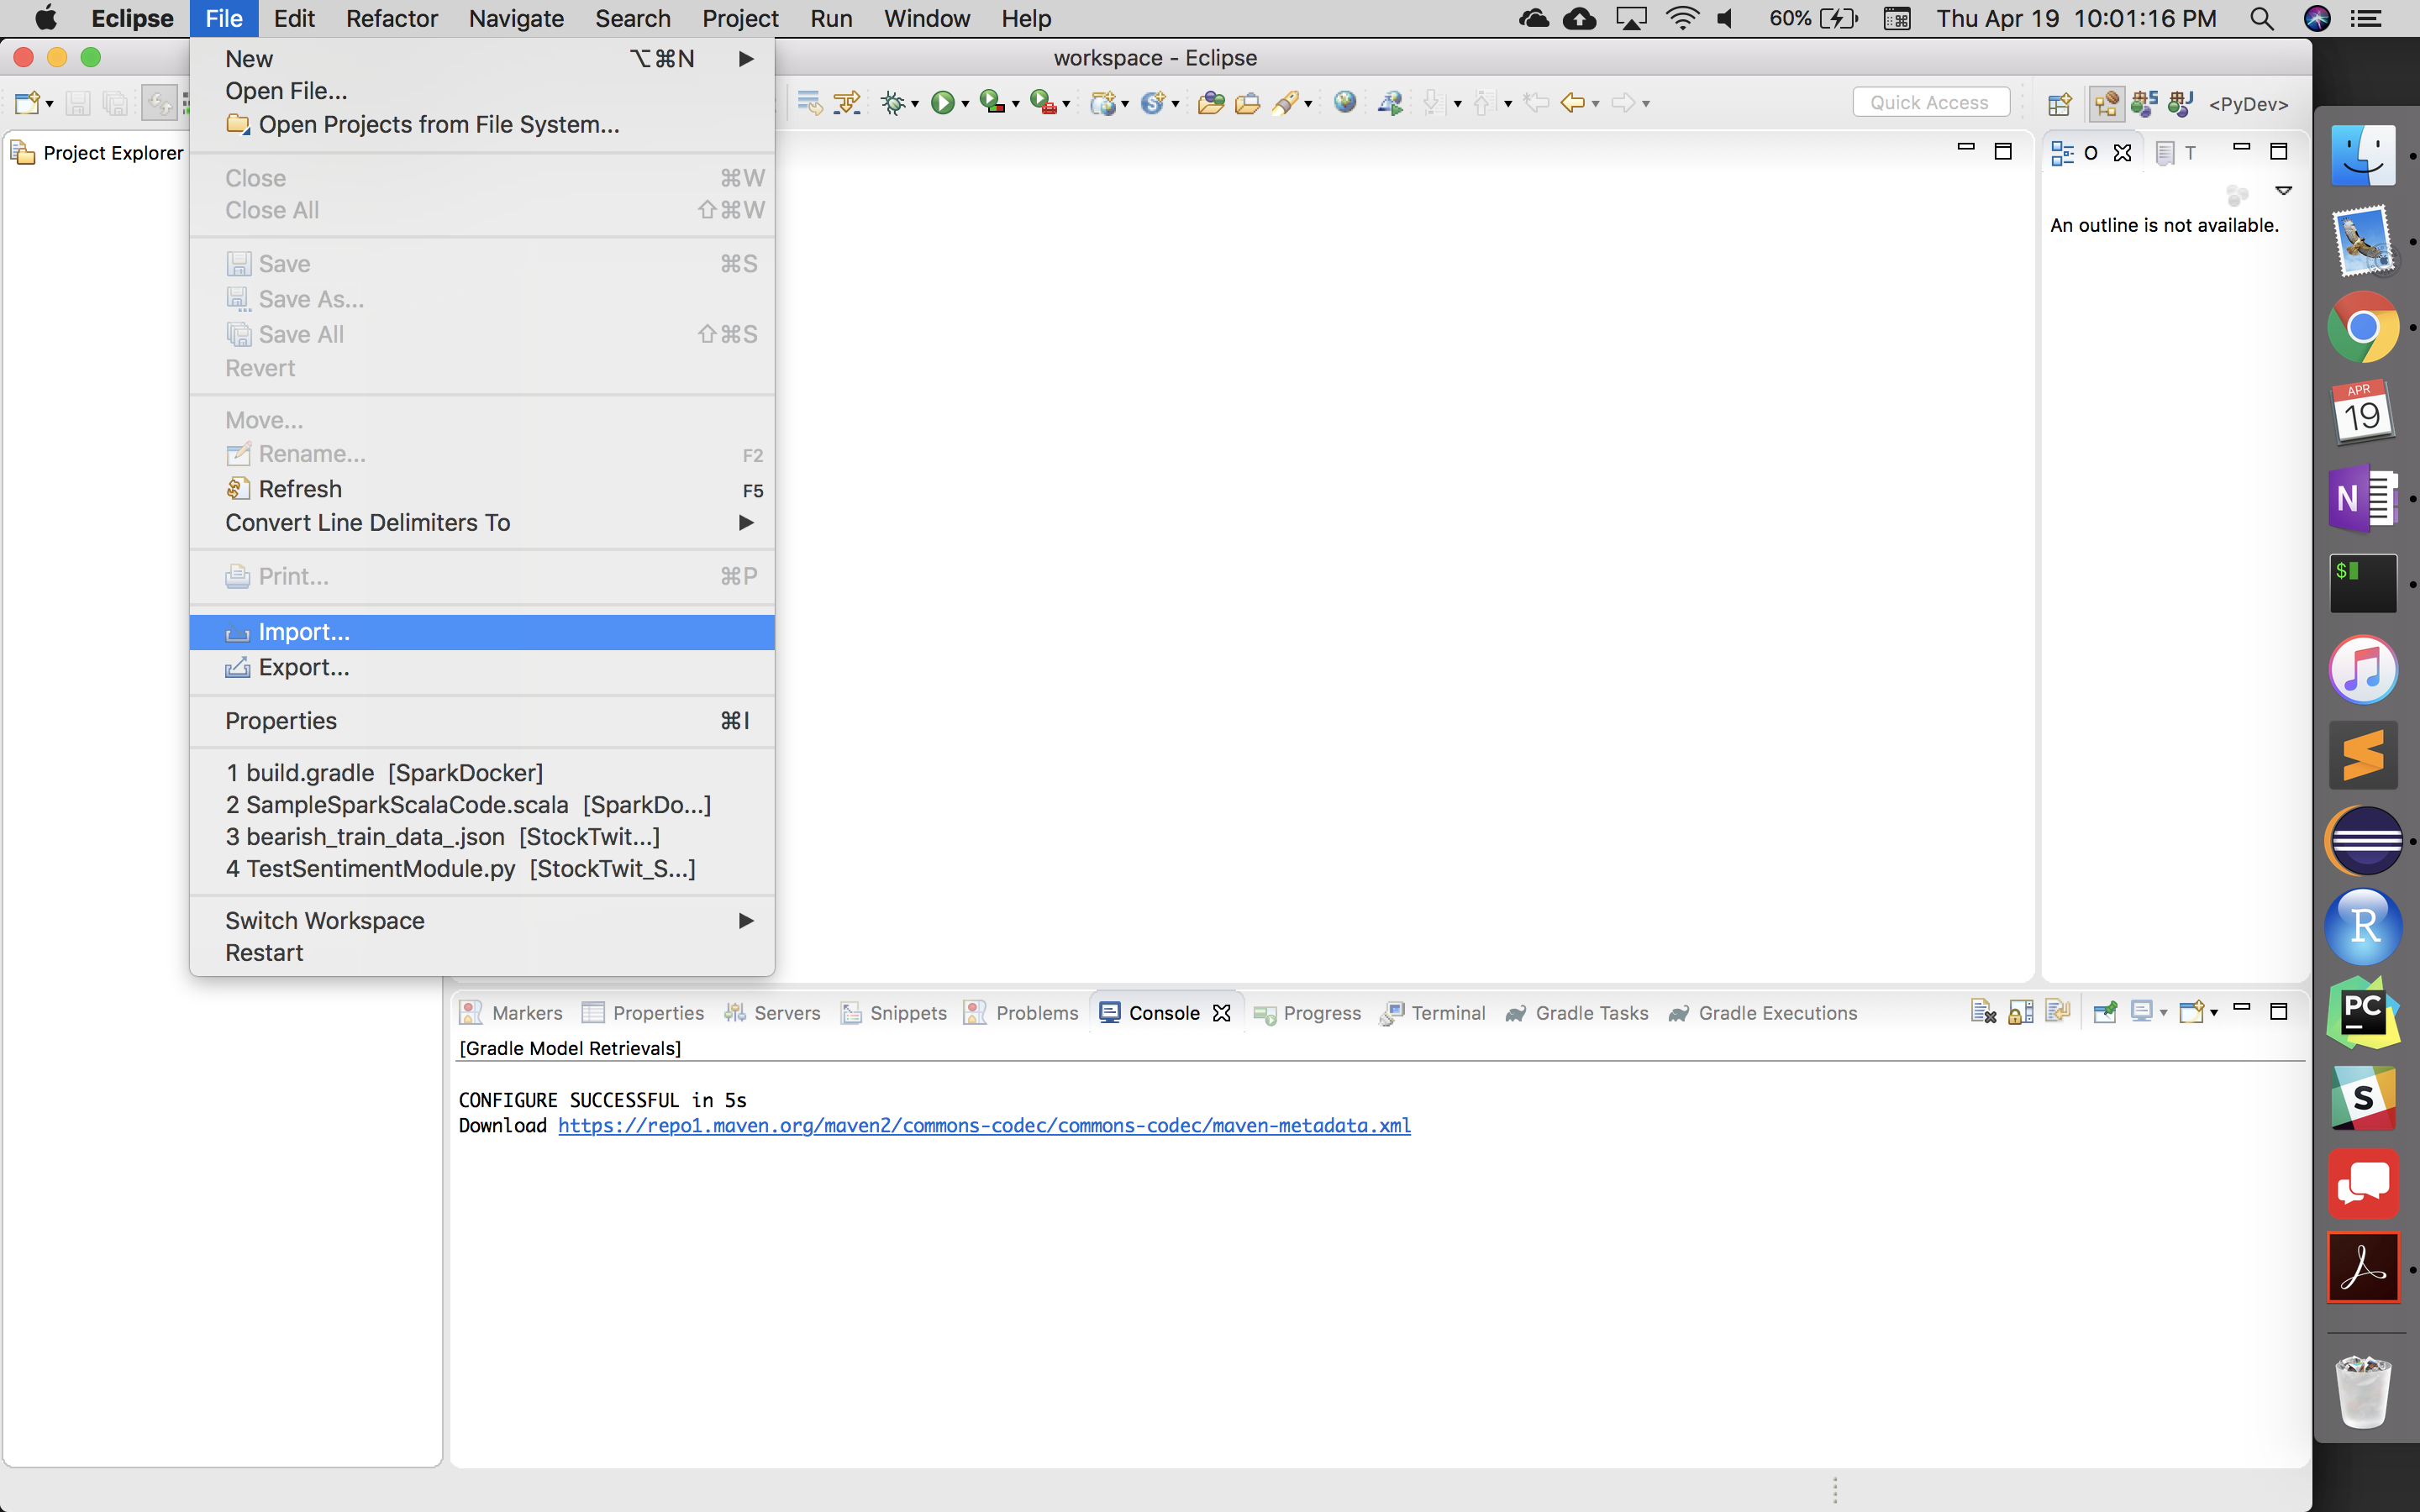Open the maven-metadata.xml download link

[x=984, y=1125]
